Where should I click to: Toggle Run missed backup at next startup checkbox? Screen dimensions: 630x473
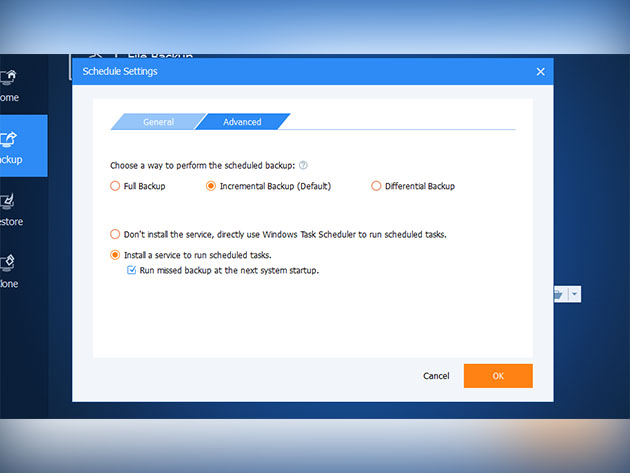[131, 270]
